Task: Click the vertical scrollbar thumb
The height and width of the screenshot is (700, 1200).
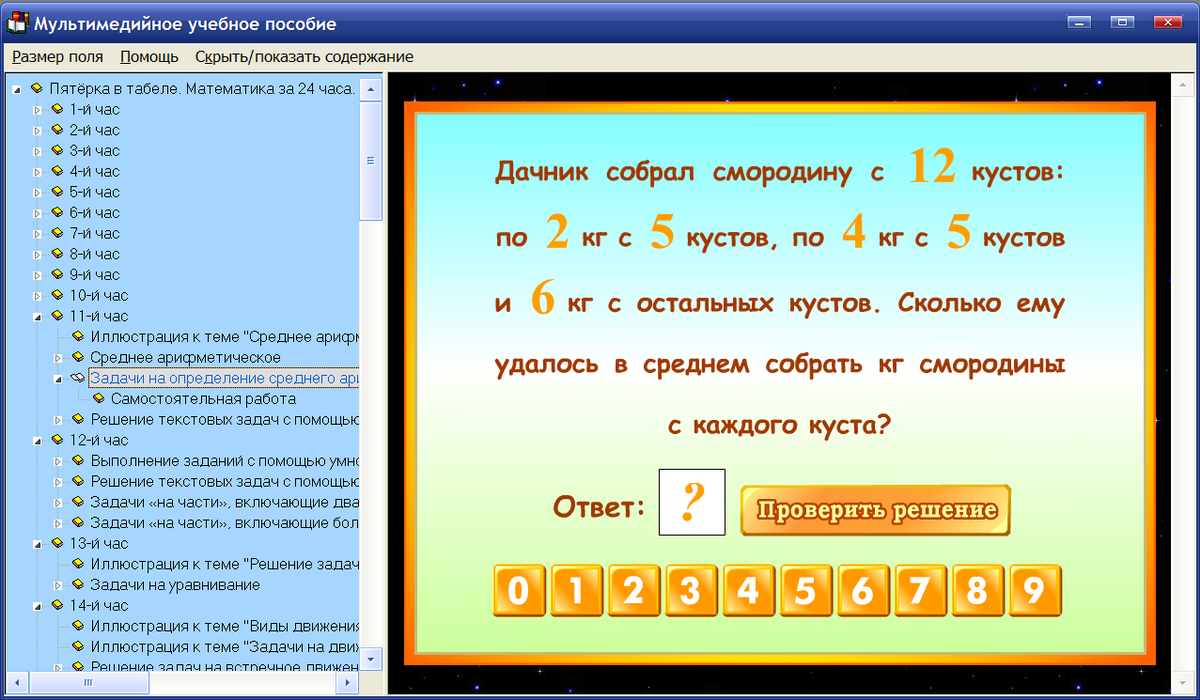Action: click(370, 160)
